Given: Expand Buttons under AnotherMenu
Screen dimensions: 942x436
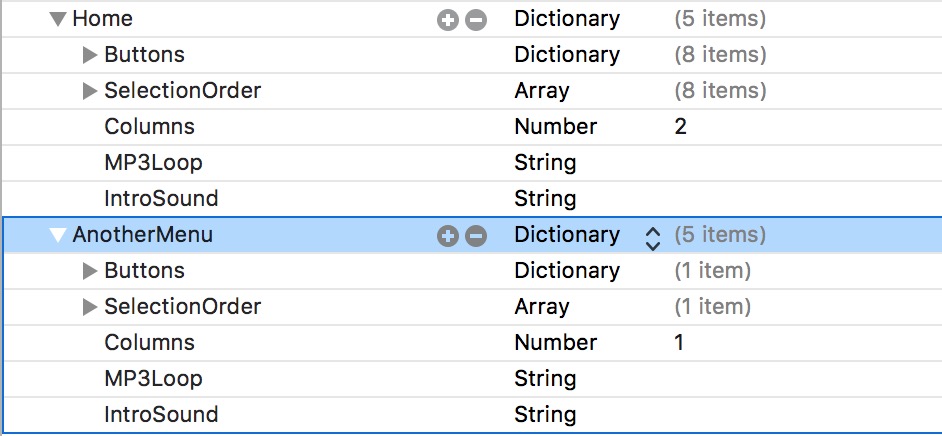Looking at the screenshot, I should 90,271.
